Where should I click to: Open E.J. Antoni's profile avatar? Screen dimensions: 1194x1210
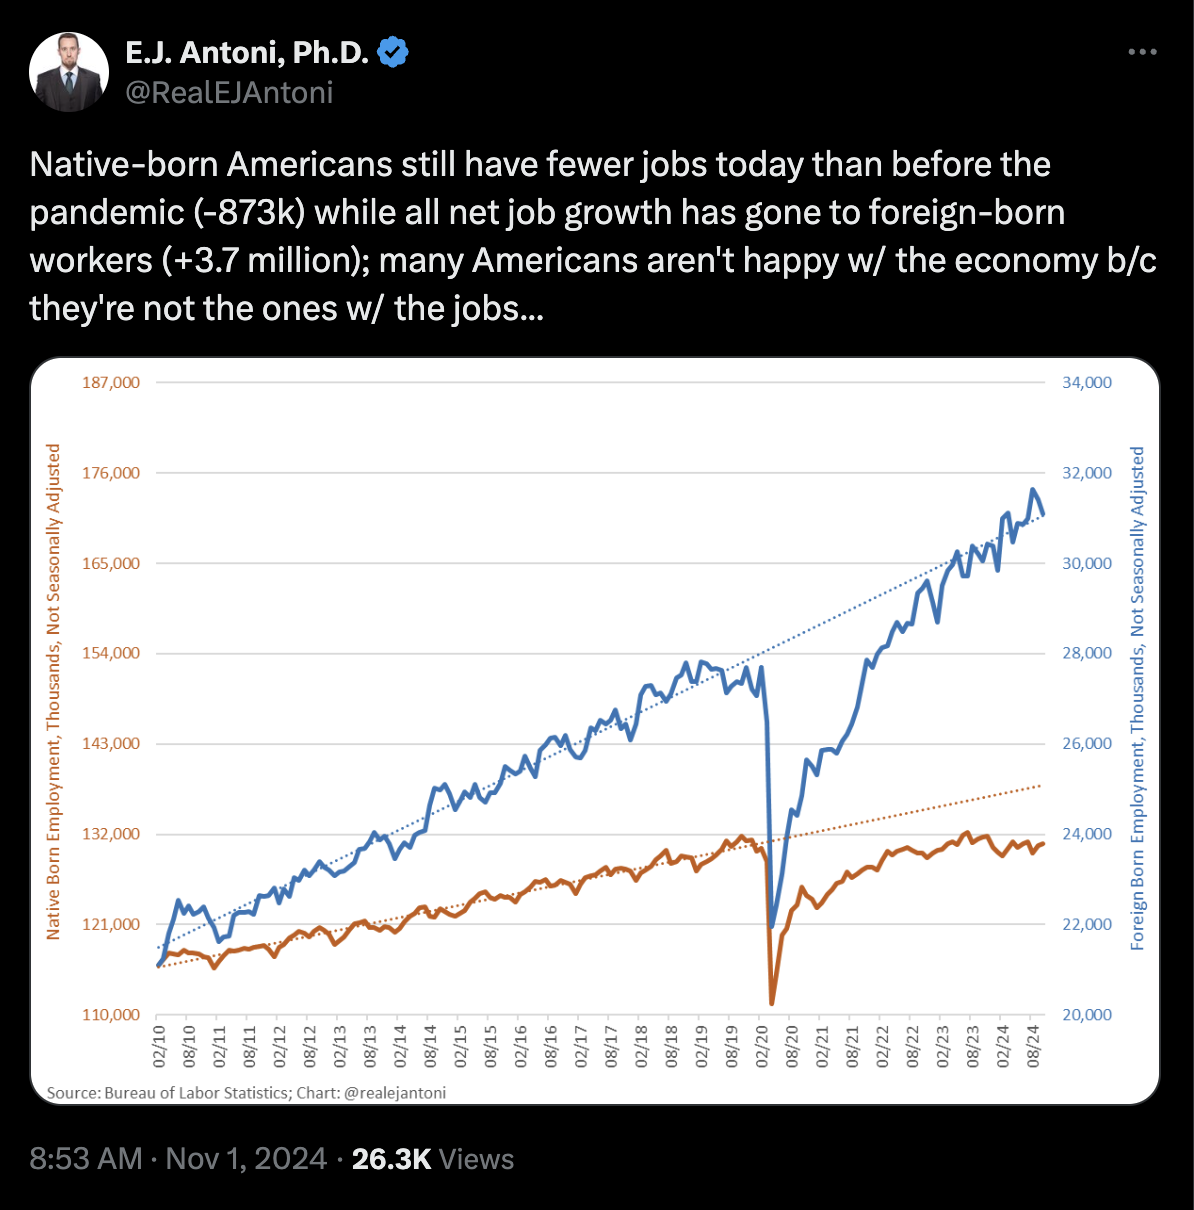coord(69,72)
